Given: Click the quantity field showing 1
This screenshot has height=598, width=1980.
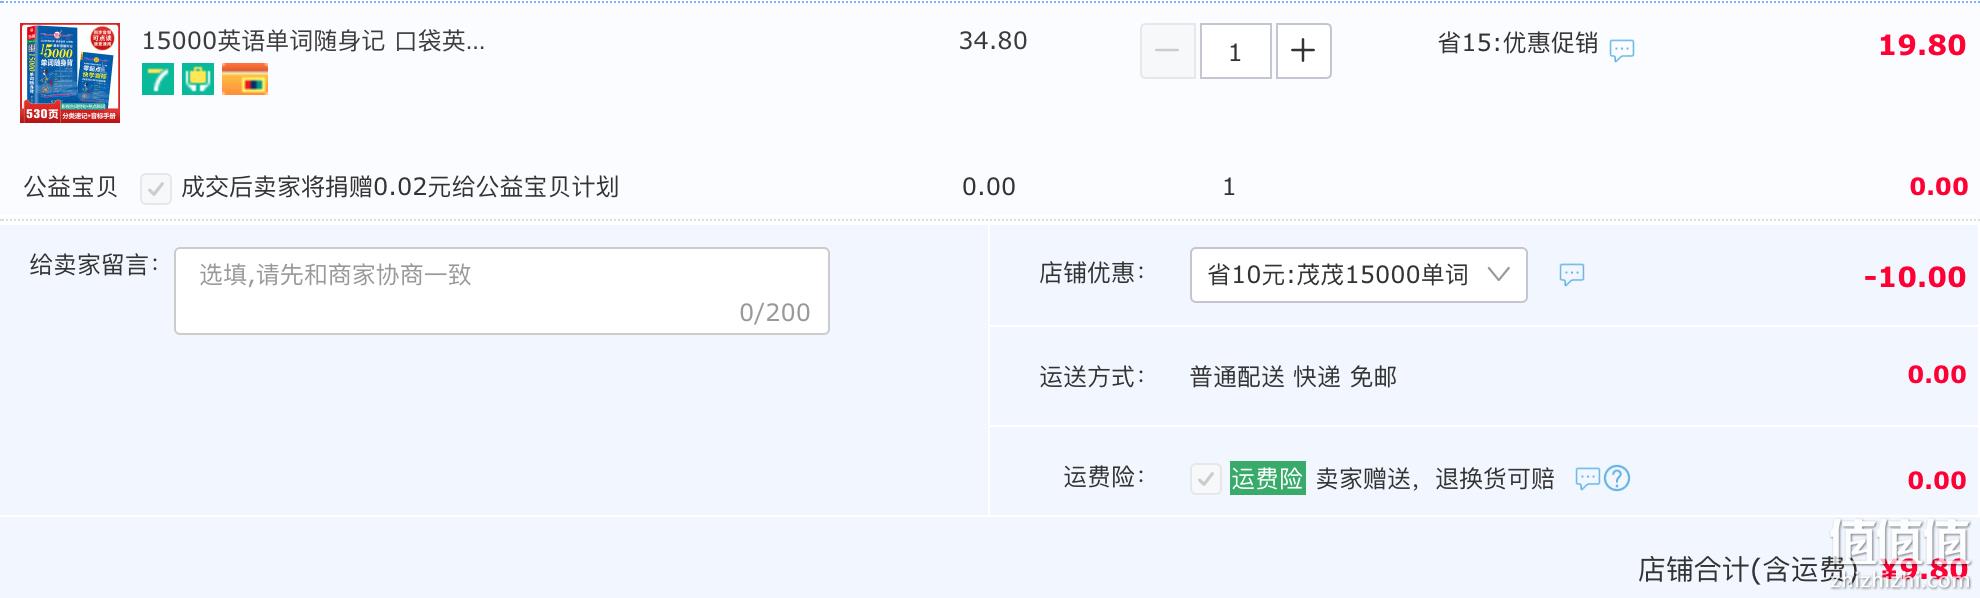Looking at the screenshot, I should [x=1235, y=51].
